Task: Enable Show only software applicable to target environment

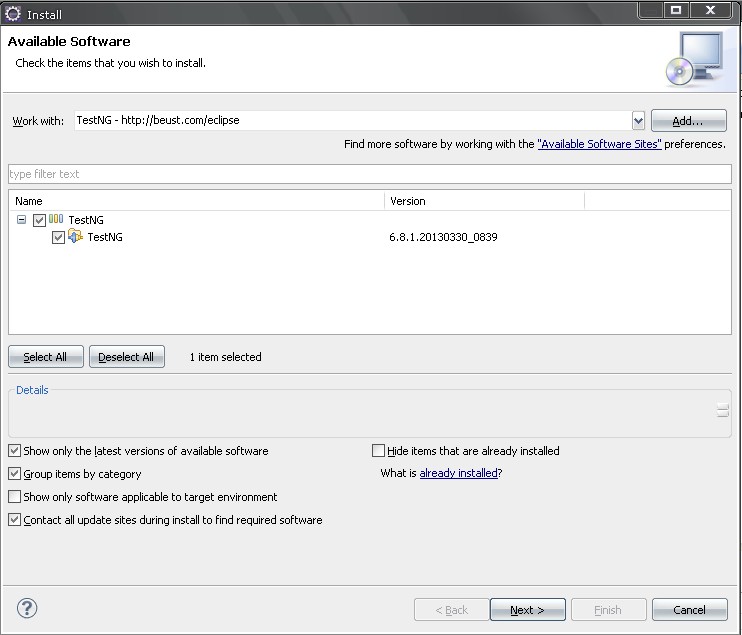Action: (x=15, y=496)
